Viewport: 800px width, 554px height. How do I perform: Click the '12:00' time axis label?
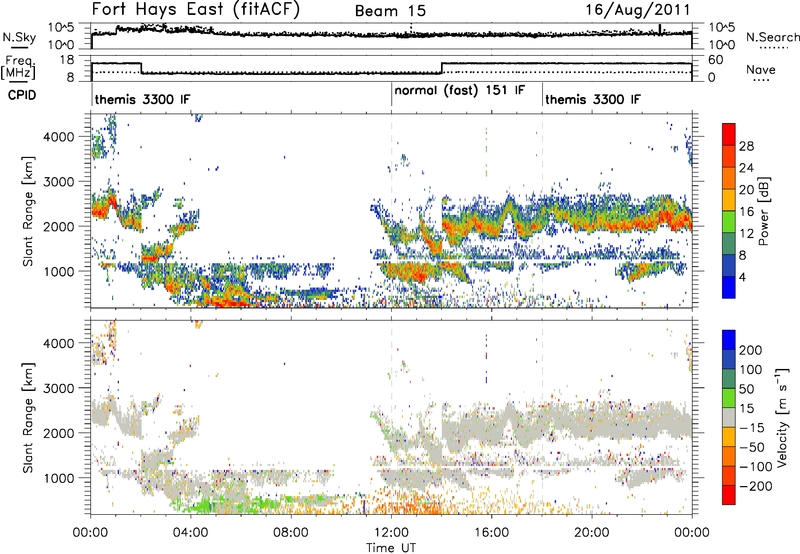coord(391,533)
